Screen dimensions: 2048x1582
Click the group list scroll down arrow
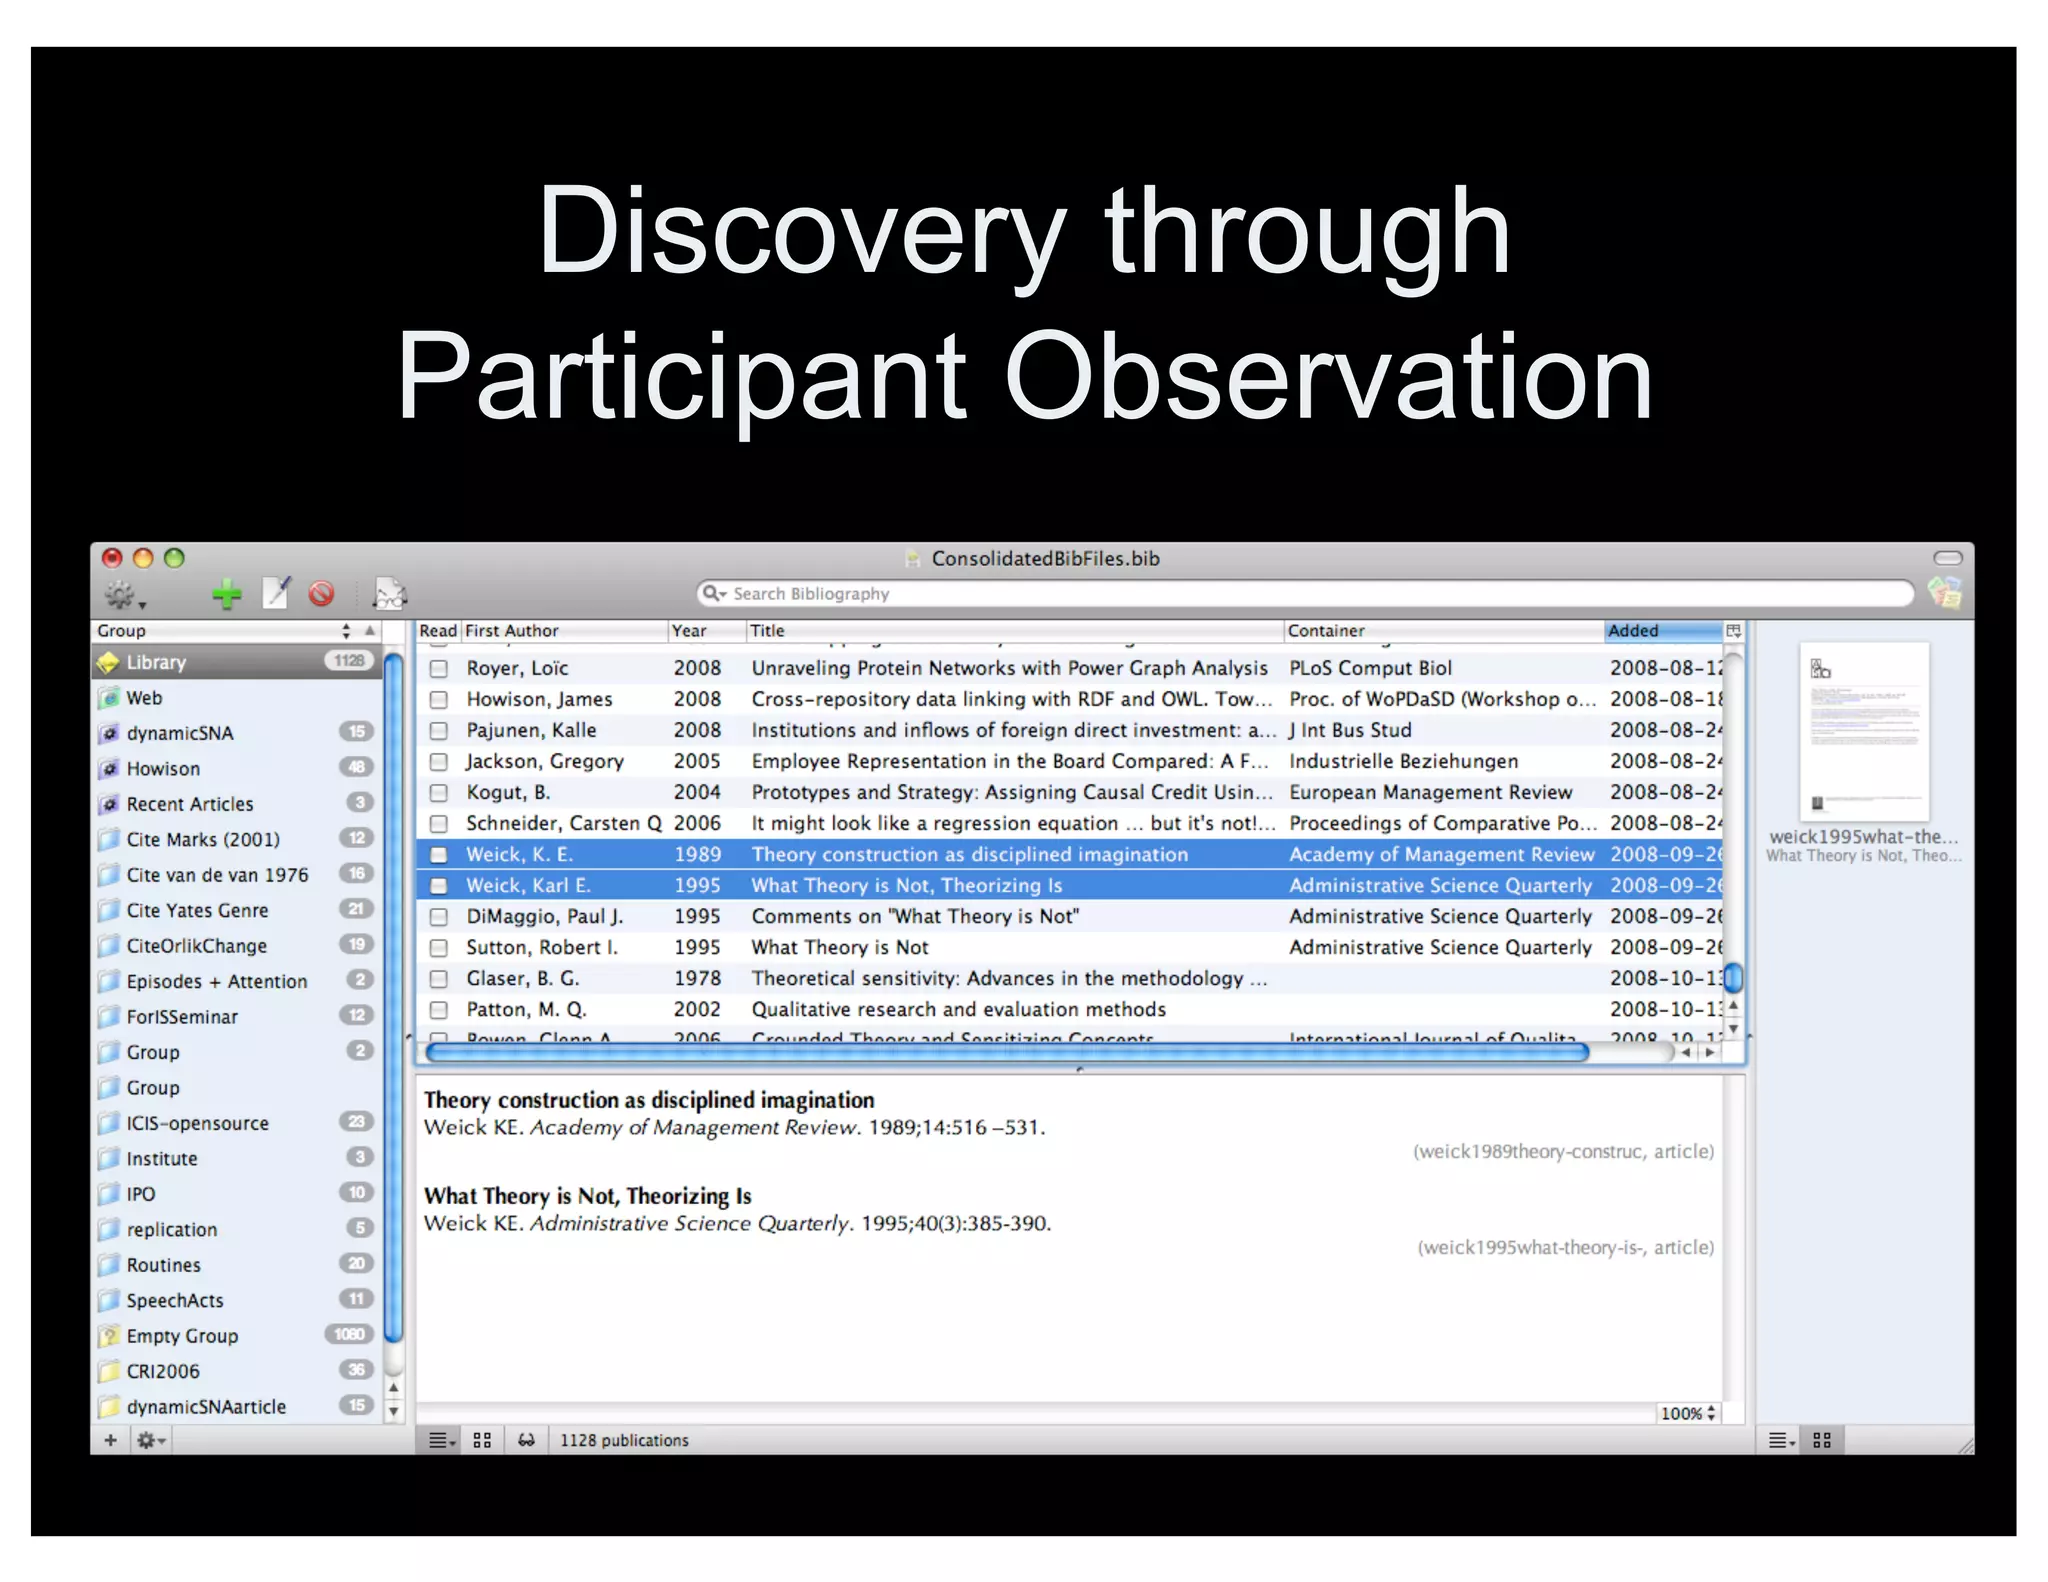394,1411
